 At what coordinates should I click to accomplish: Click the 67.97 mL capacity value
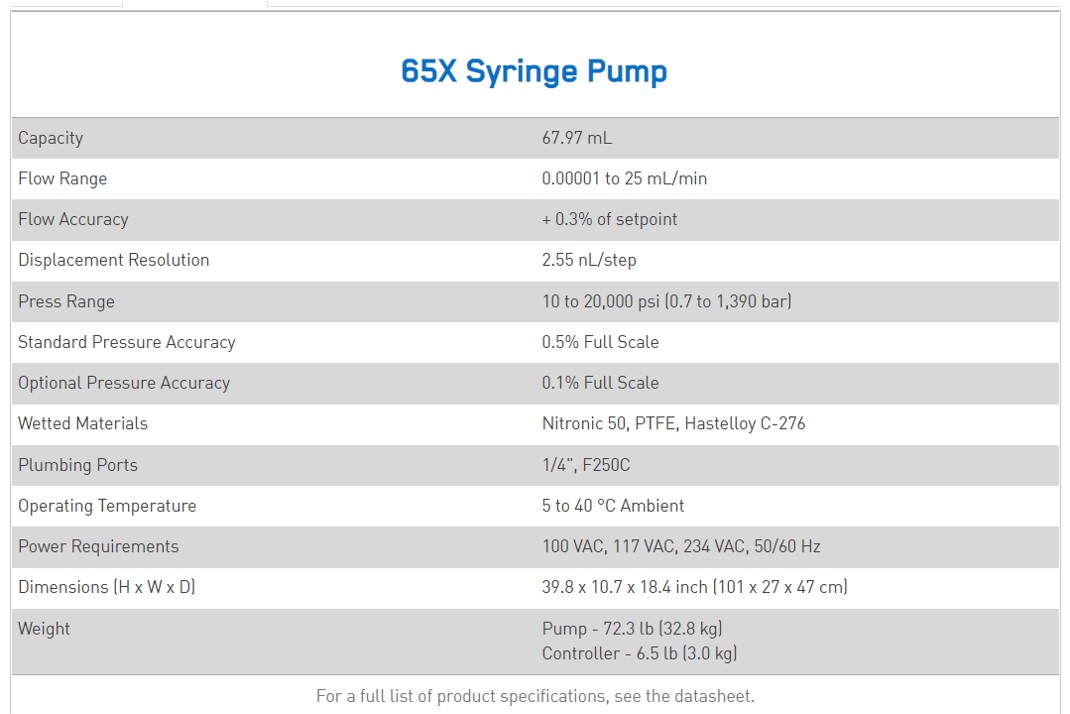tap(576, 138)
